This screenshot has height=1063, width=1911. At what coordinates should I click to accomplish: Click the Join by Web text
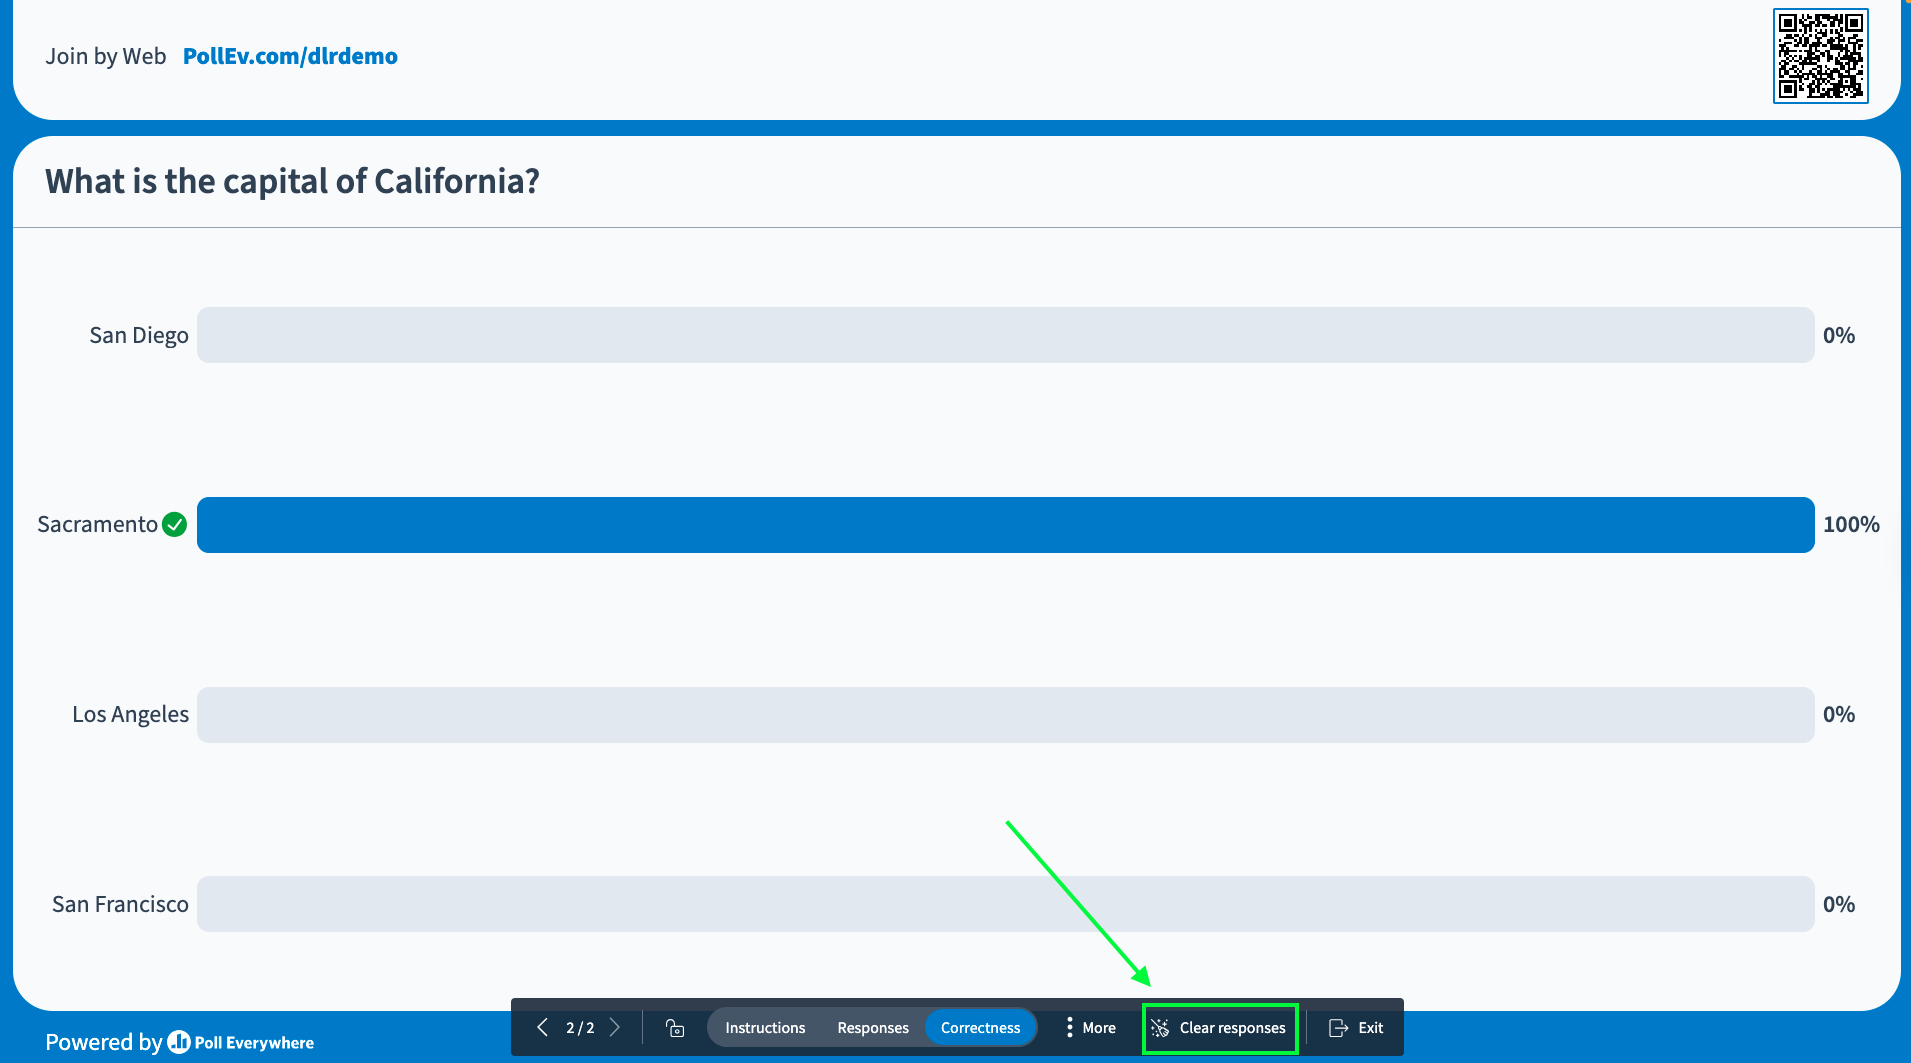[x=106, y=56]
